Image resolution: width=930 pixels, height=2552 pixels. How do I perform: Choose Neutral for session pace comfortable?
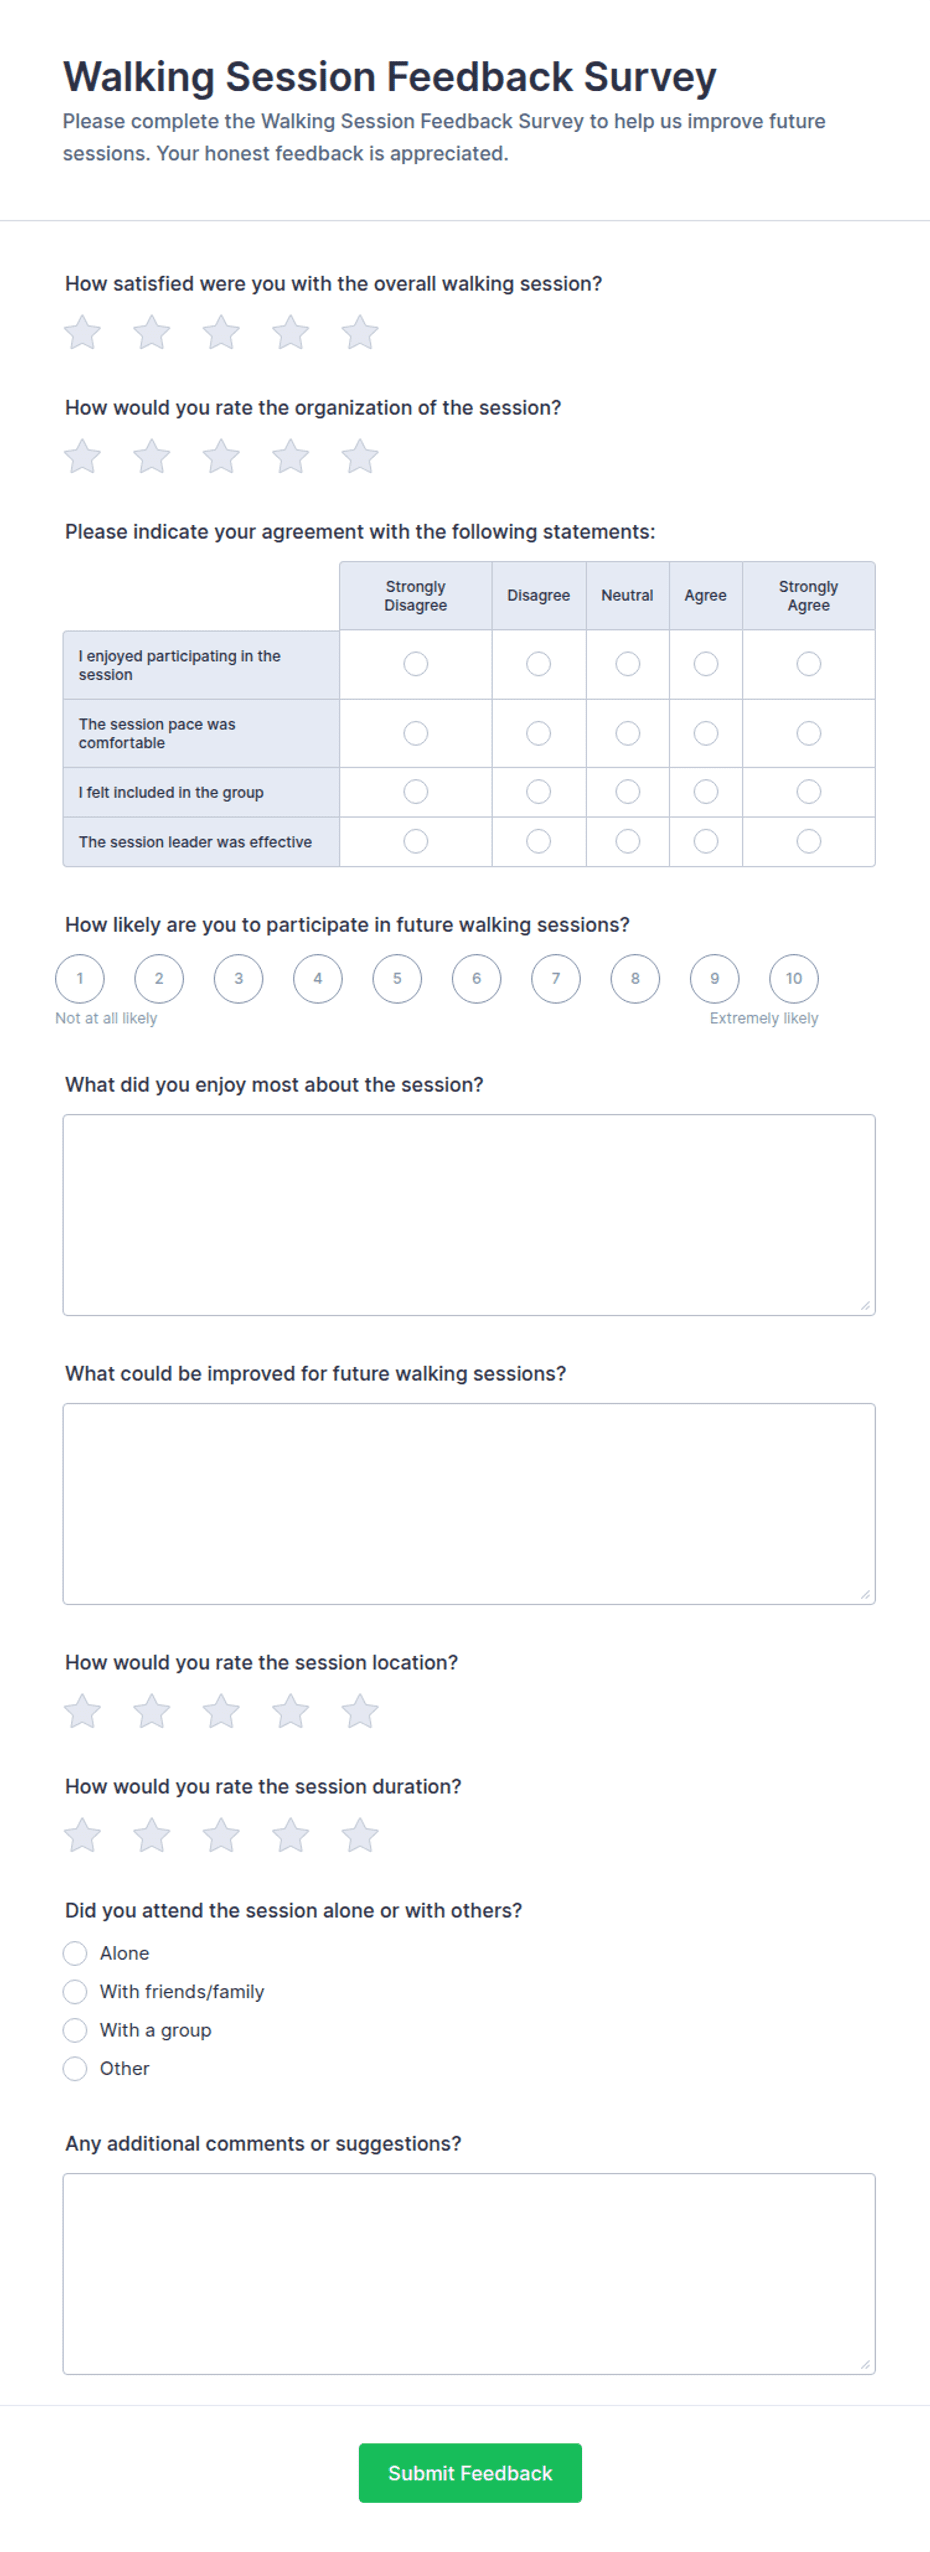[x=627, y=733]
